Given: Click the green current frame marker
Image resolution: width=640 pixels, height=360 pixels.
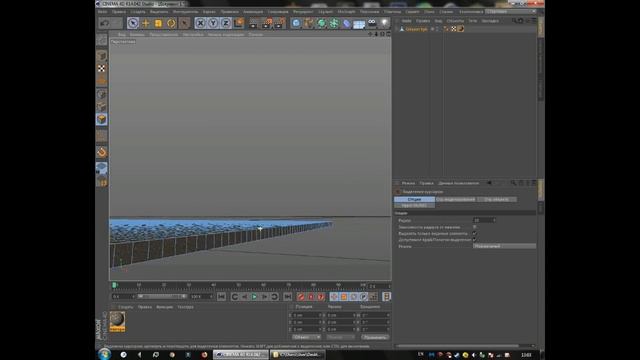Looking at the screenshot, I should [115, 285].
